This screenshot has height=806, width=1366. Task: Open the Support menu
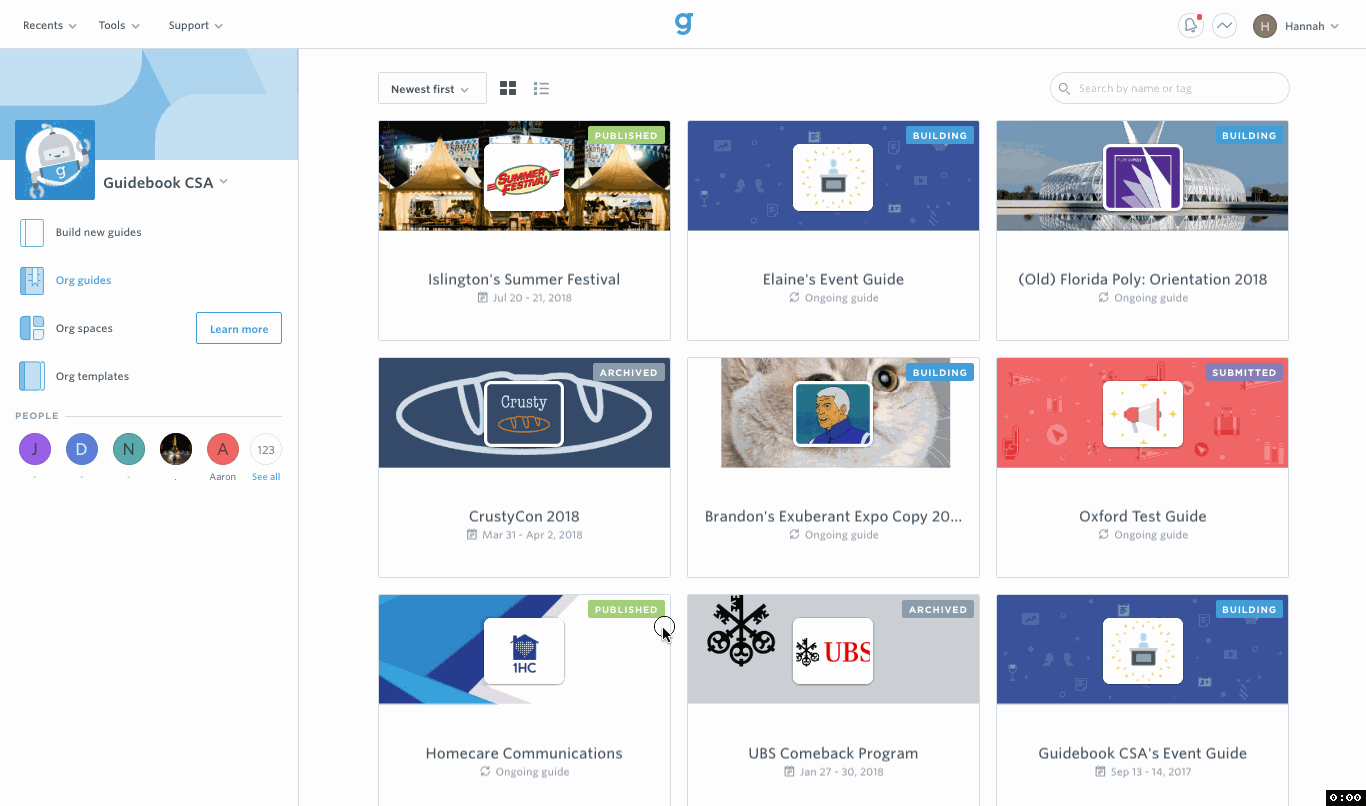pyautogui.click(x=194, y=25)
